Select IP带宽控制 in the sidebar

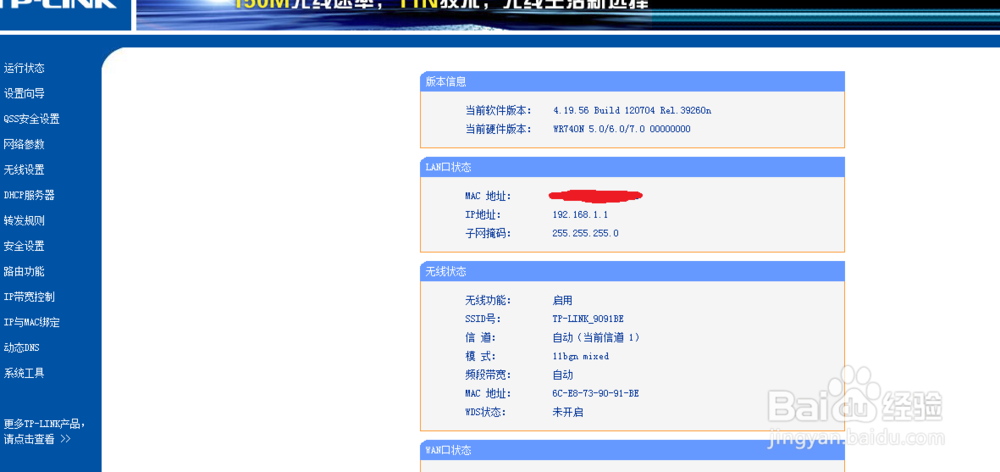29,297
